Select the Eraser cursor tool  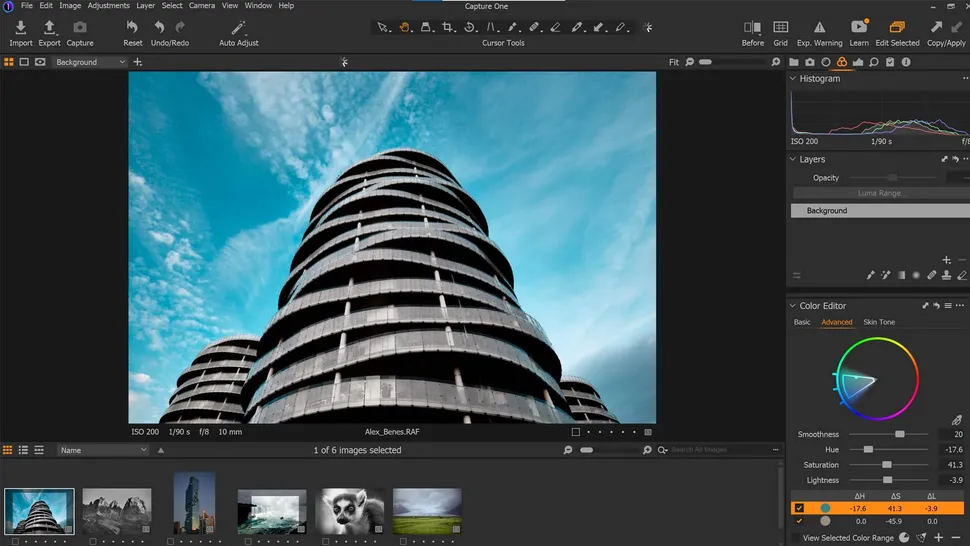[556, 27]
